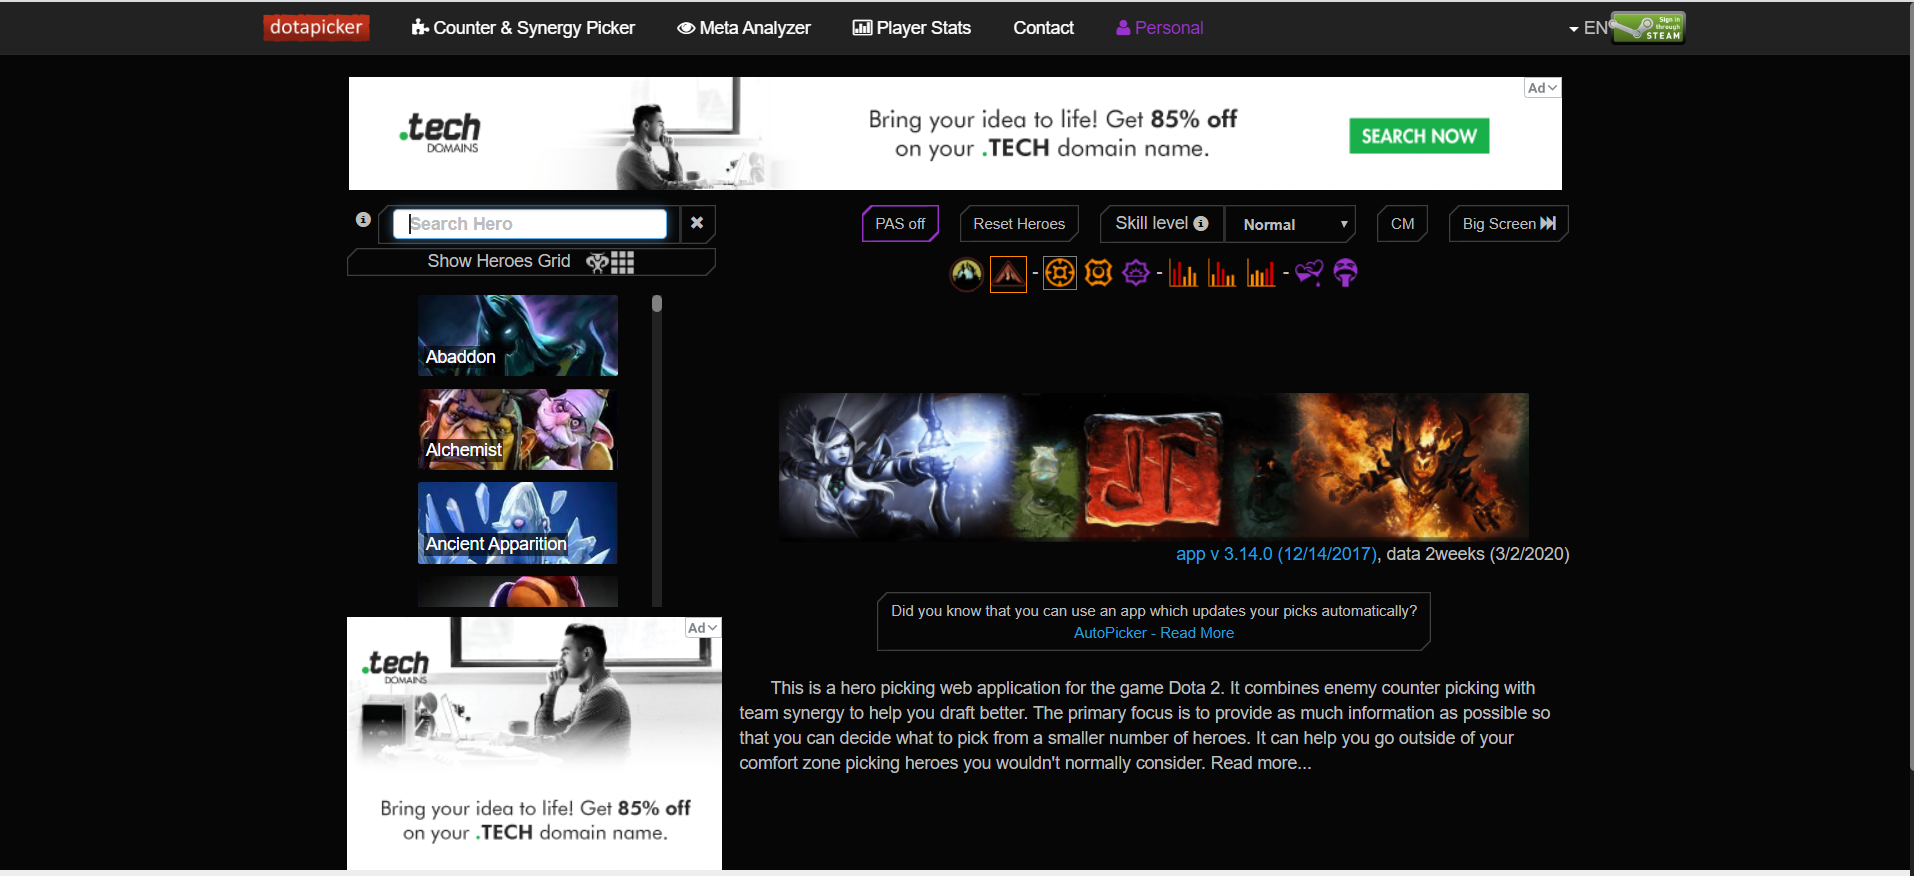
Task: Toggle CM mode
Action: click(x=1402, y=224)
